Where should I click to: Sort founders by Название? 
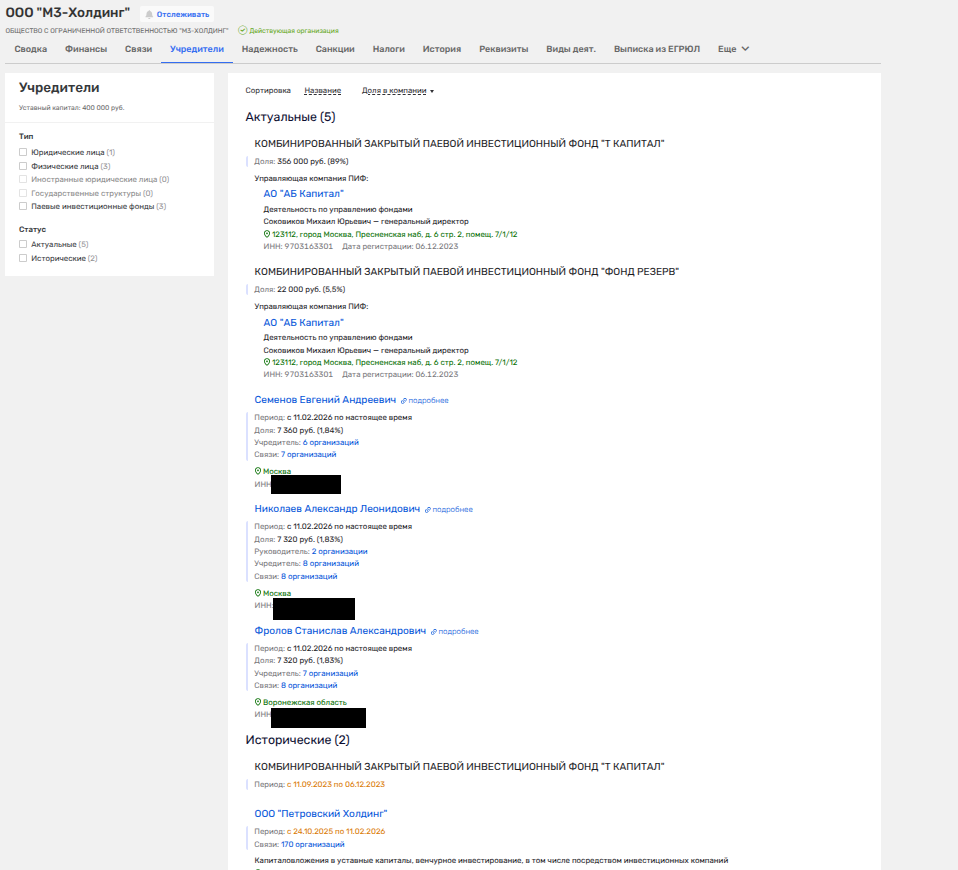click(322, 91)
